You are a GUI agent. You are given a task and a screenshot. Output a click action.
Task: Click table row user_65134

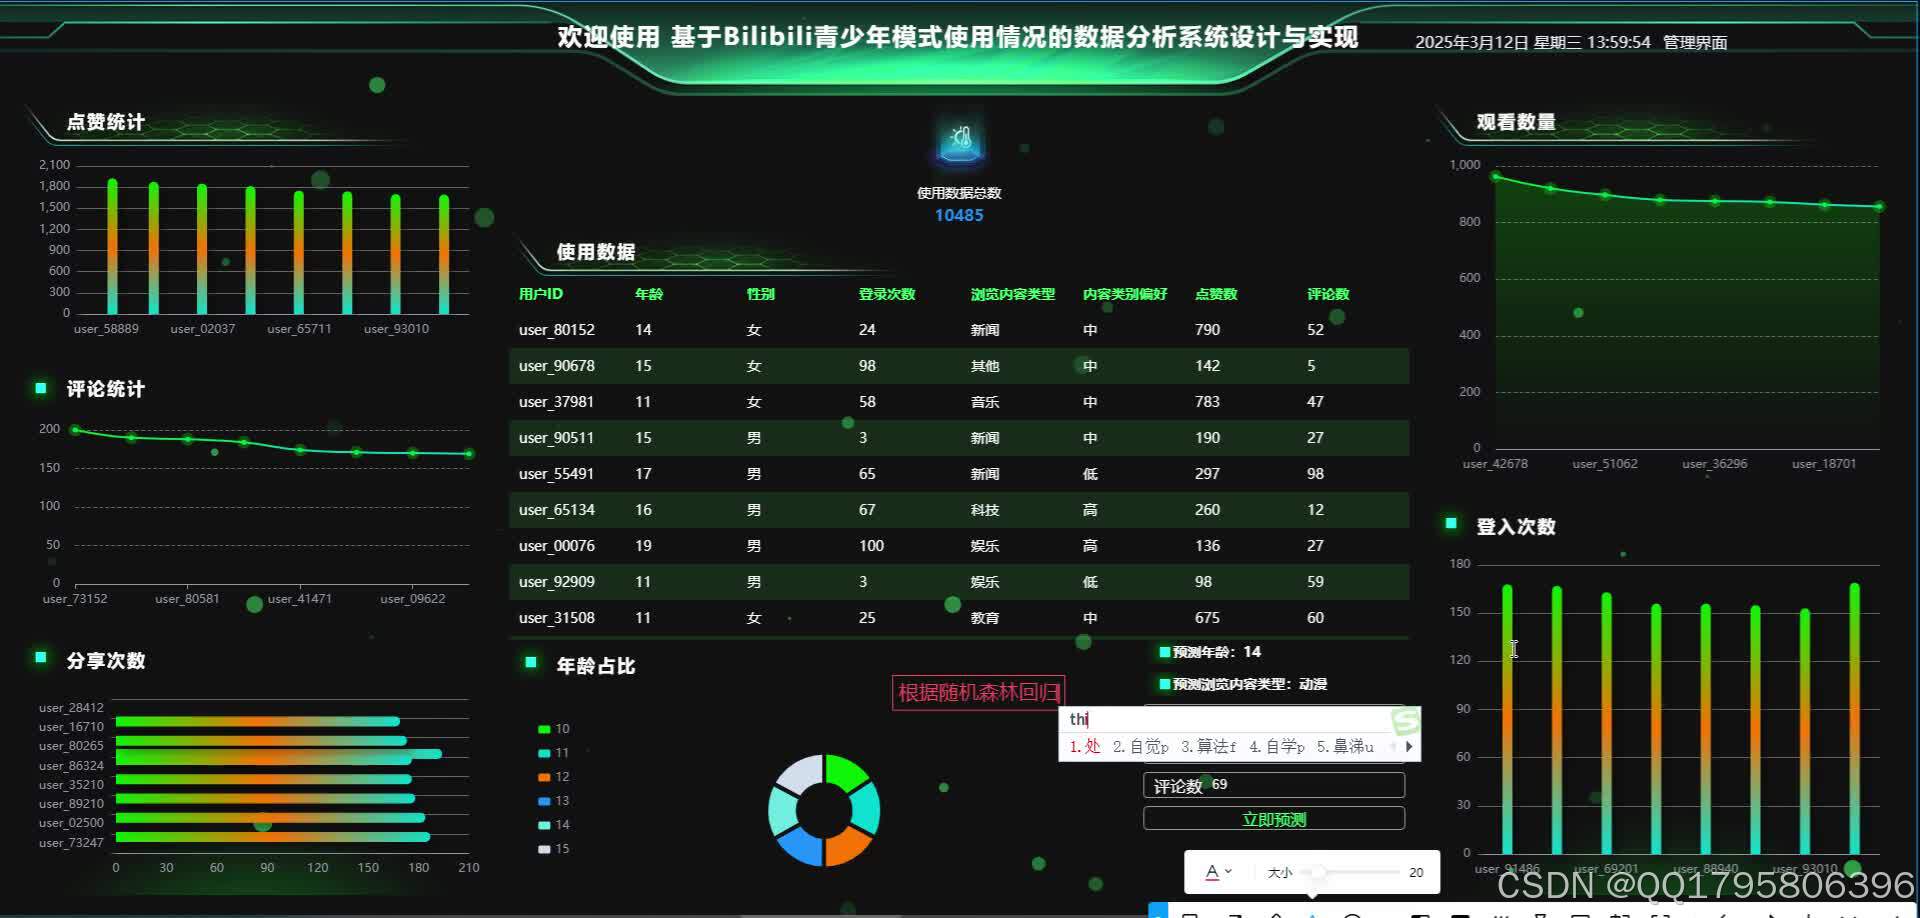(x=959, y=510)
